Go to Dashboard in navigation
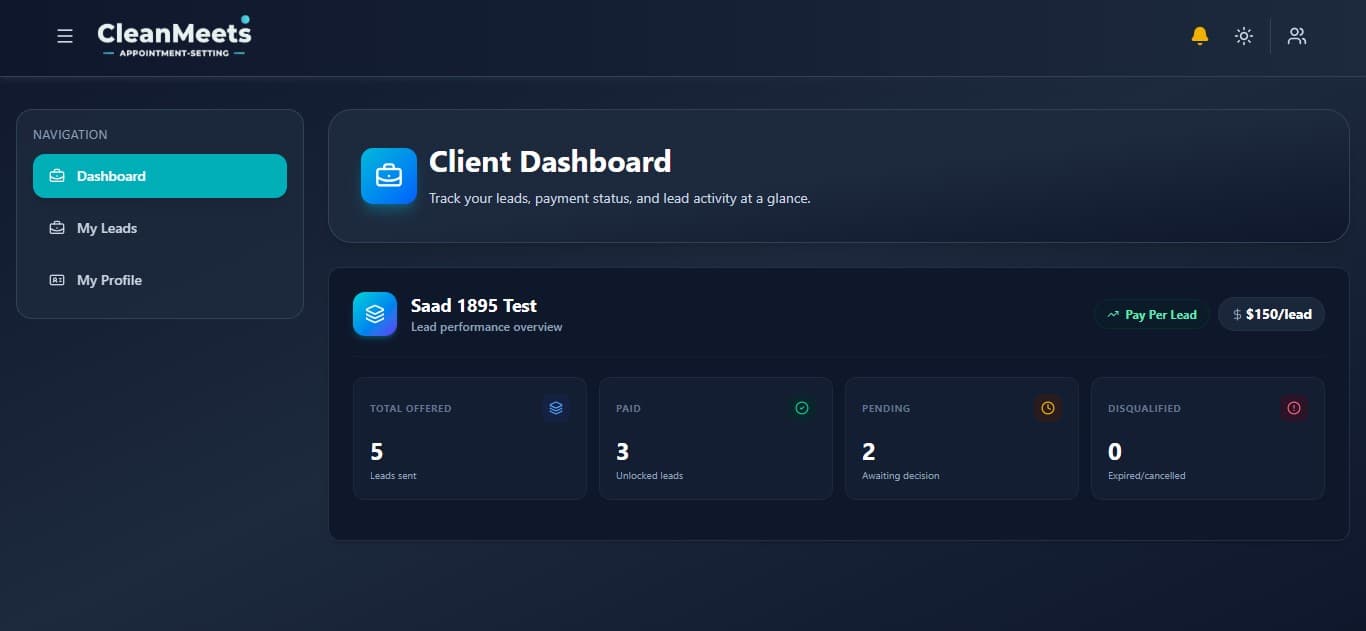 [x=160, y=176]
